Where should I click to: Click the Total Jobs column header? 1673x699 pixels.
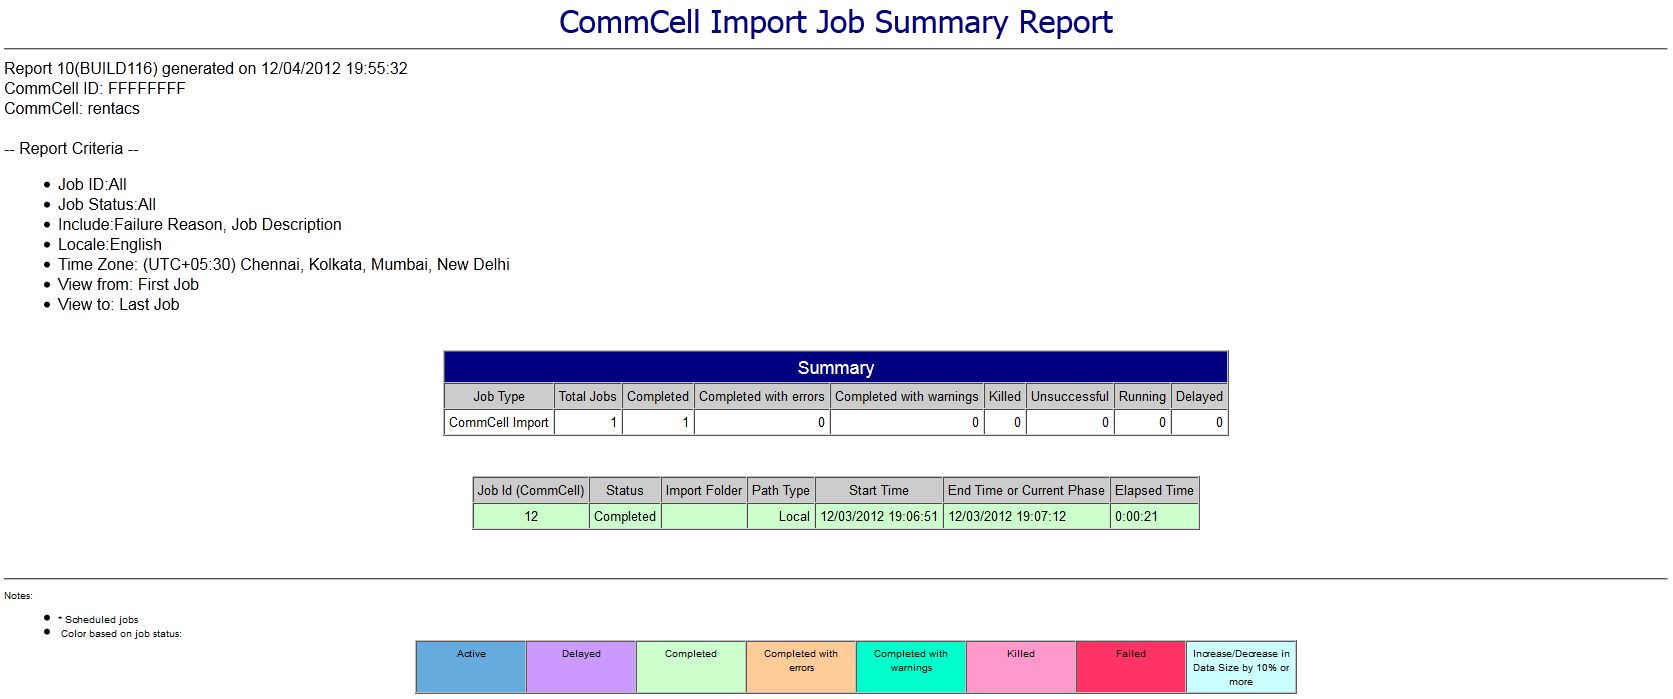click(588, 397)
